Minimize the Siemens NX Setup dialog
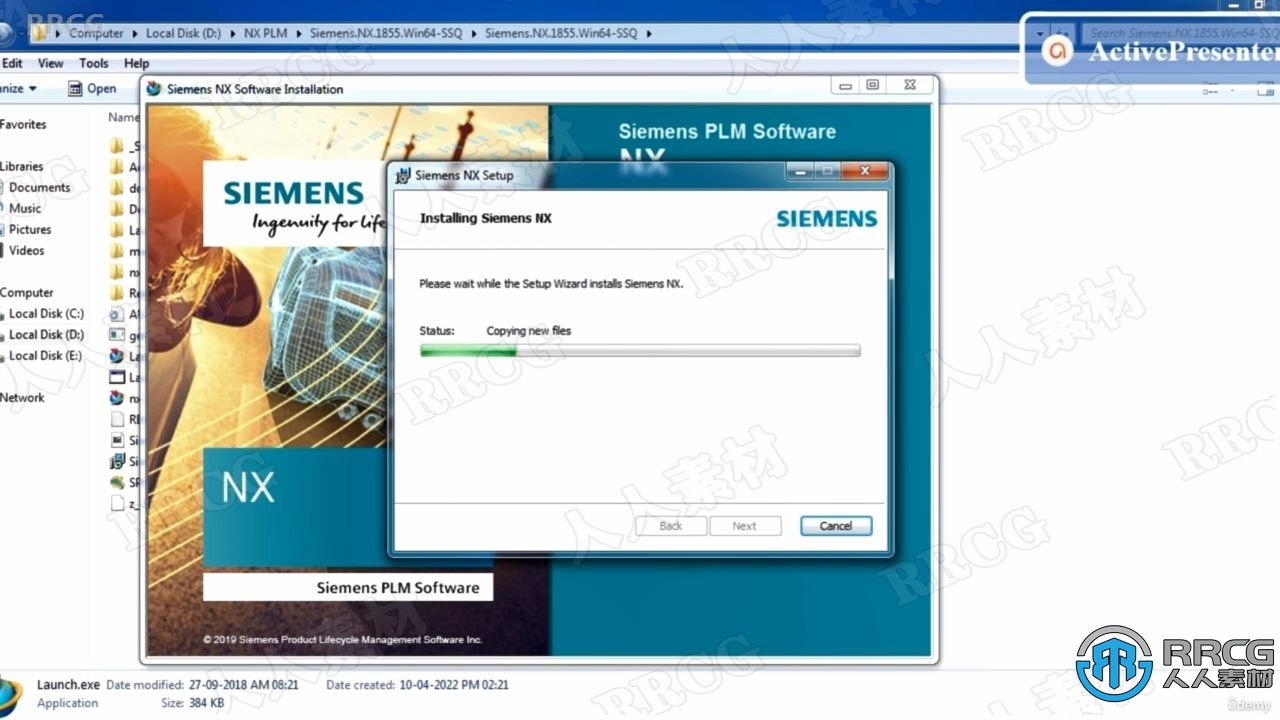1280x720 pixels. [800, 173]
